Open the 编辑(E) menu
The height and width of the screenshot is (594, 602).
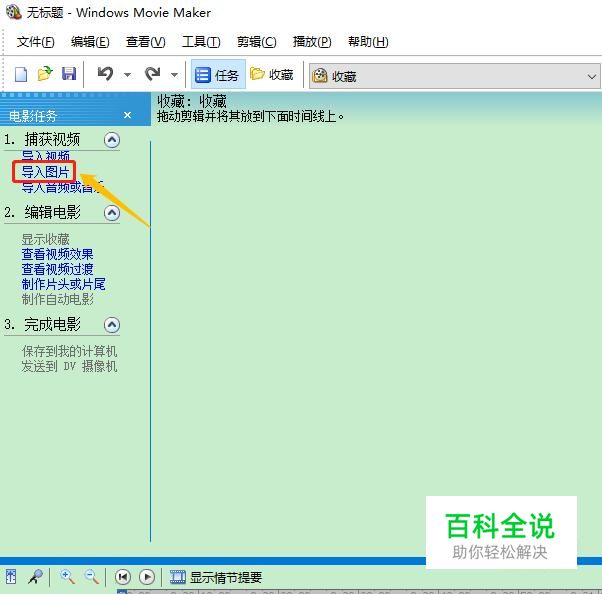[90, 41]
